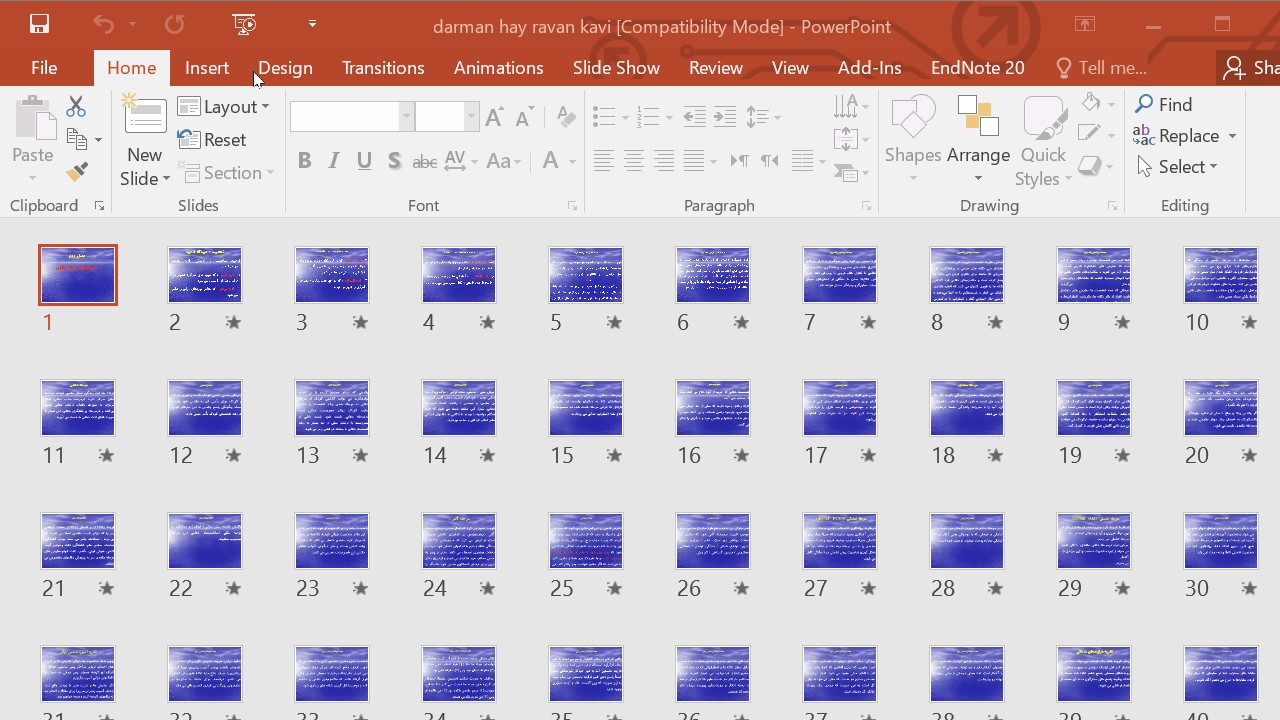Click the Copy icon in Clipboard group
The width and height of the screenshot is (1280, 720).
click(x=77, y=139)
